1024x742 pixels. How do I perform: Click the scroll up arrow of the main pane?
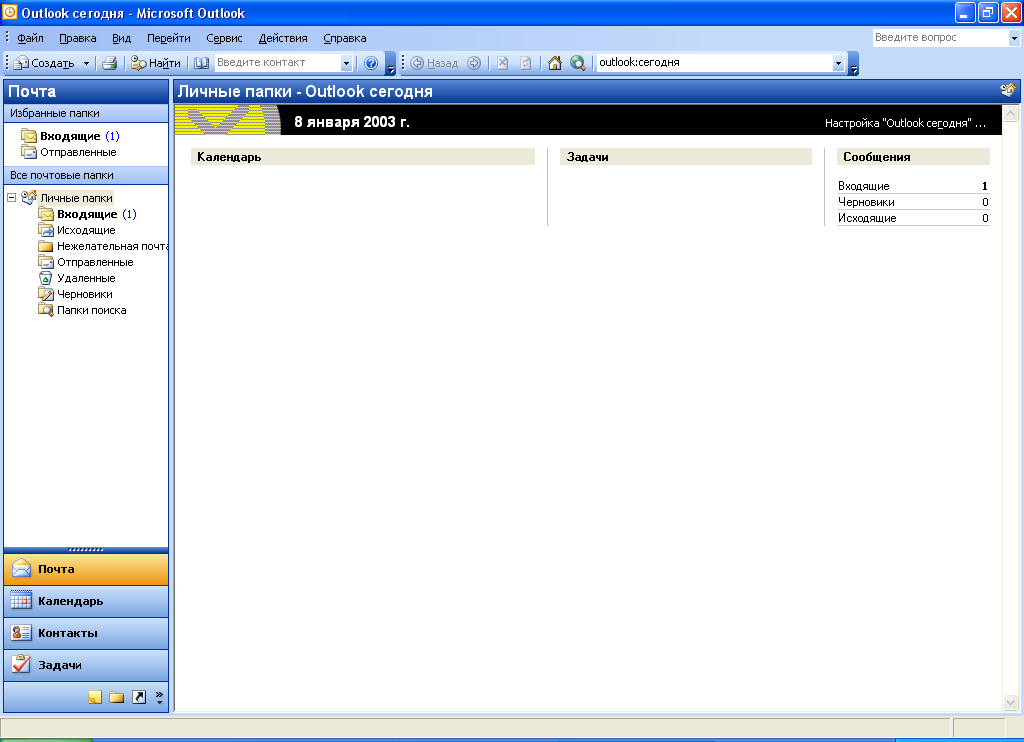tap(1010, 114)
